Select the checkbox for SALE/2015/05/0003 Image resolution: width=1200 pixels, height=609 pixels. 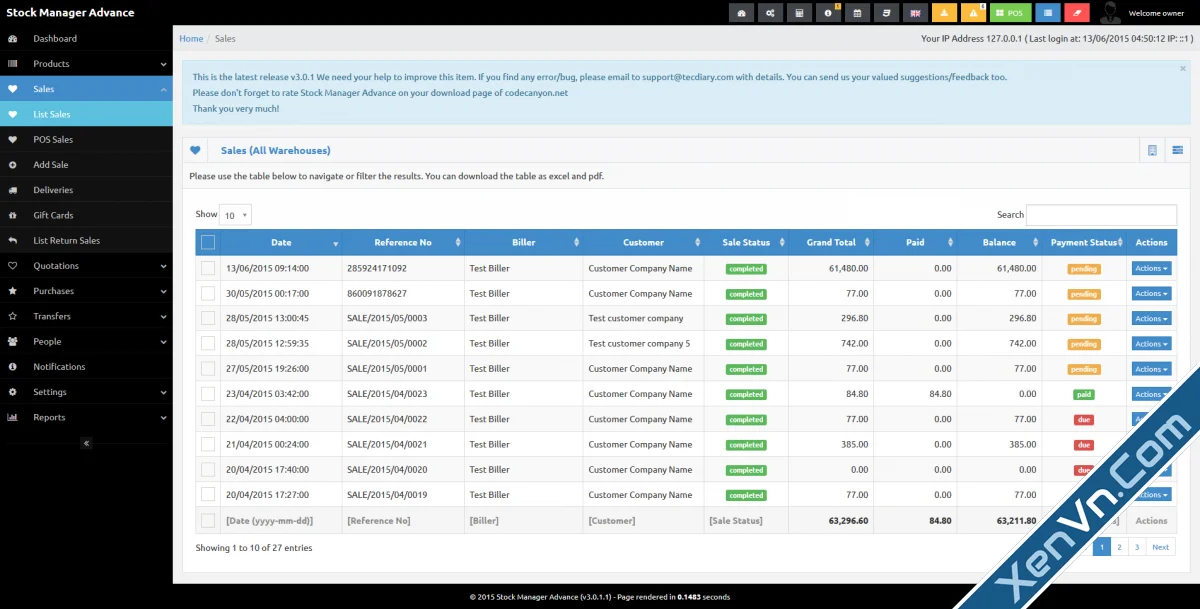pos(208,318)
